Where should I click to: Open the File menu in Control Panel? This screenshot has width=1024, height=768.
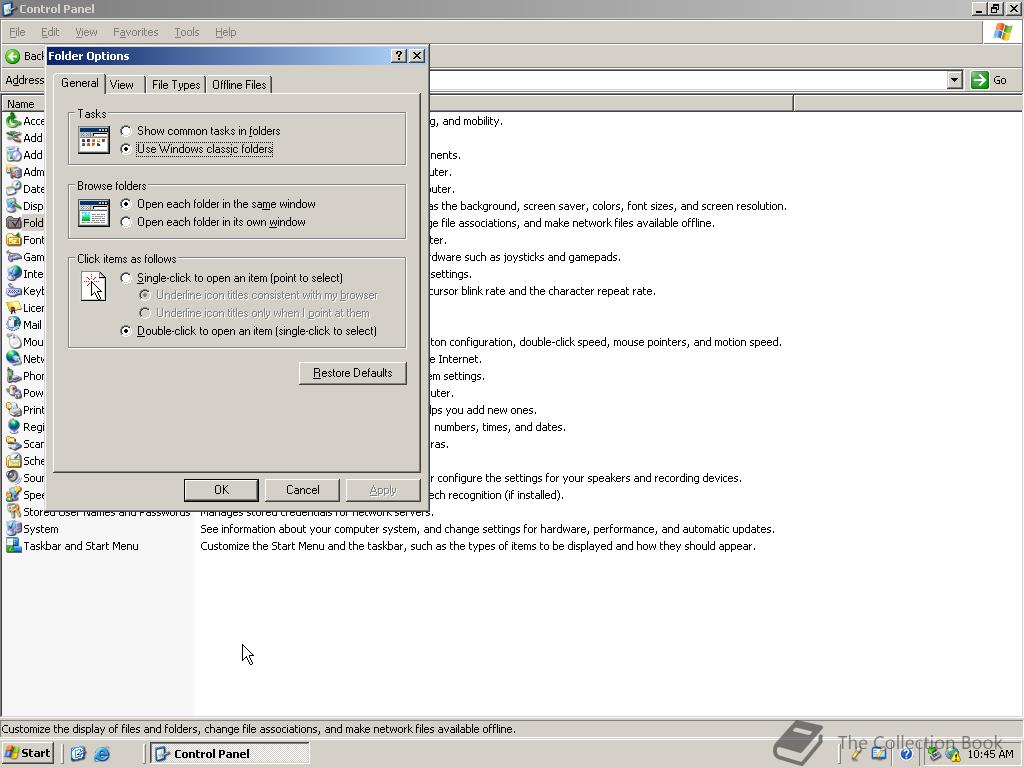tap(17, 32)
